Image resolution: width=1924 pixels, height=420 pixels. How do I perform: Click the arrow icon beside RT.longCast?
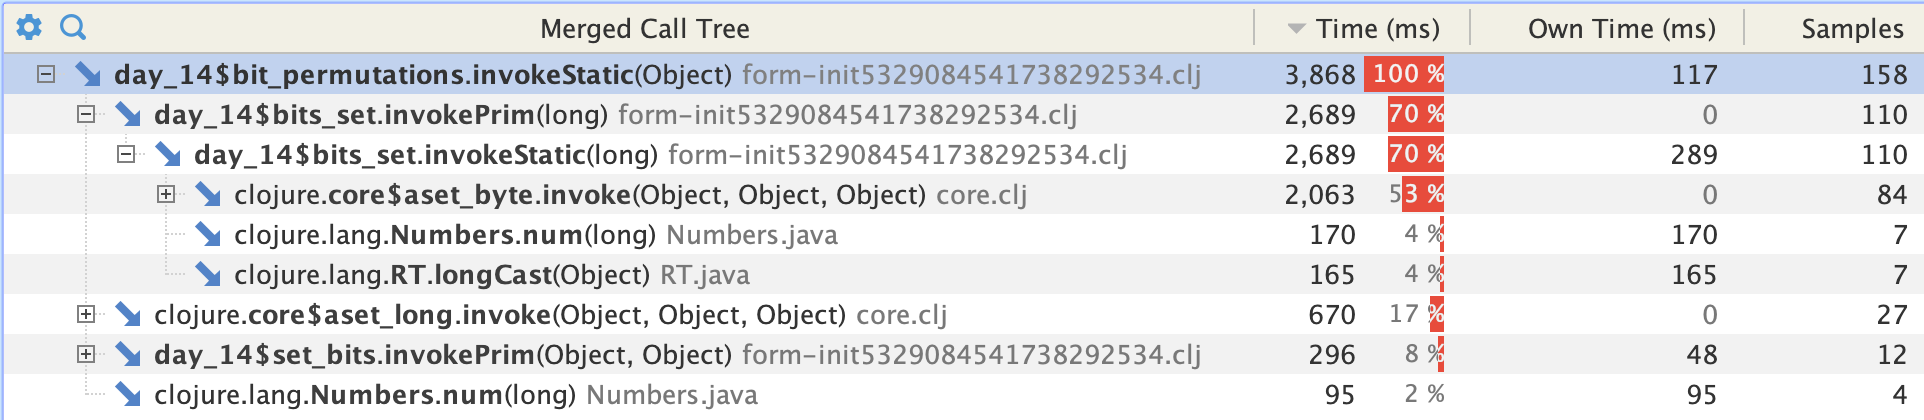[208, 274]
